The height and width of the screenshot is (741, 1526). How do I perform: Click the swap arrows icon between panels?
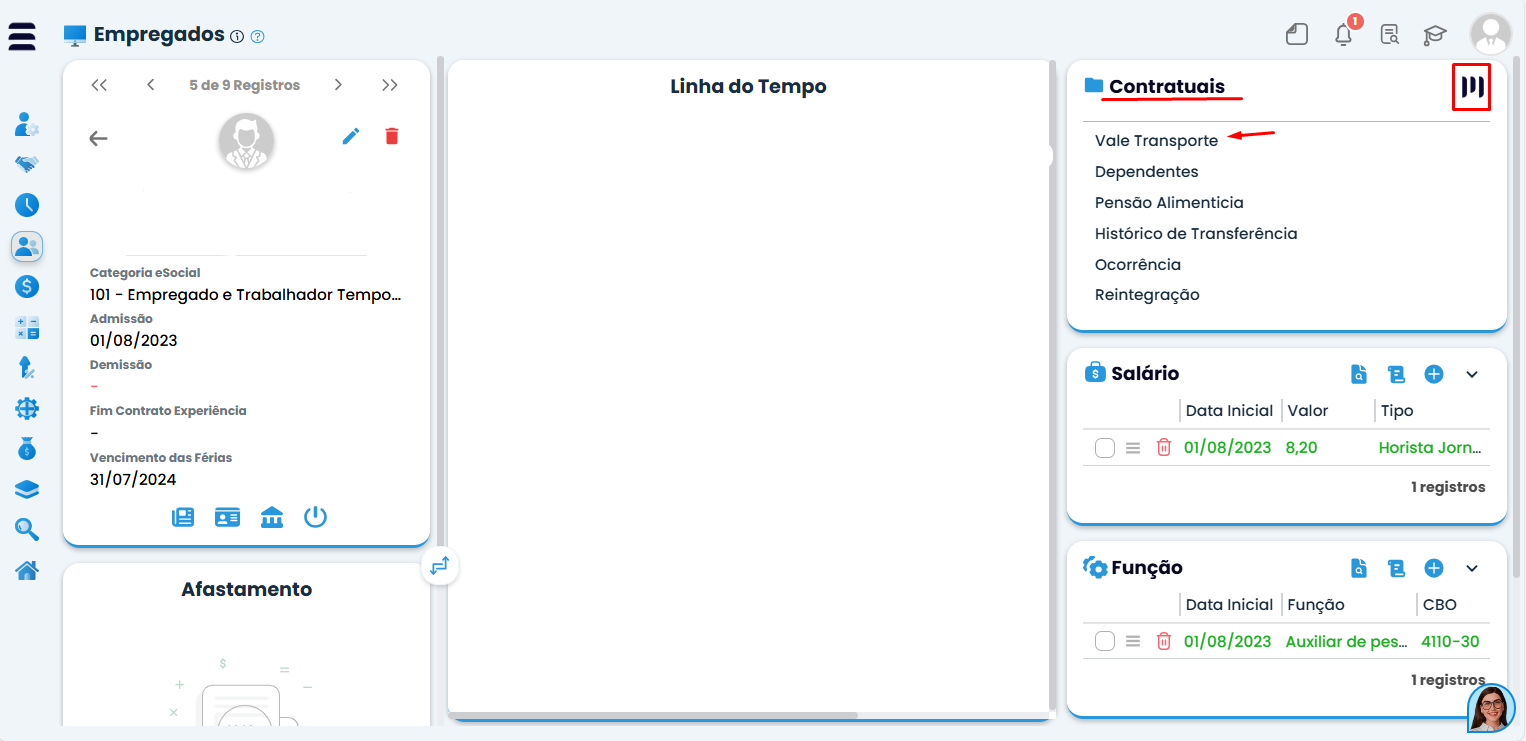tap(440, 566)
